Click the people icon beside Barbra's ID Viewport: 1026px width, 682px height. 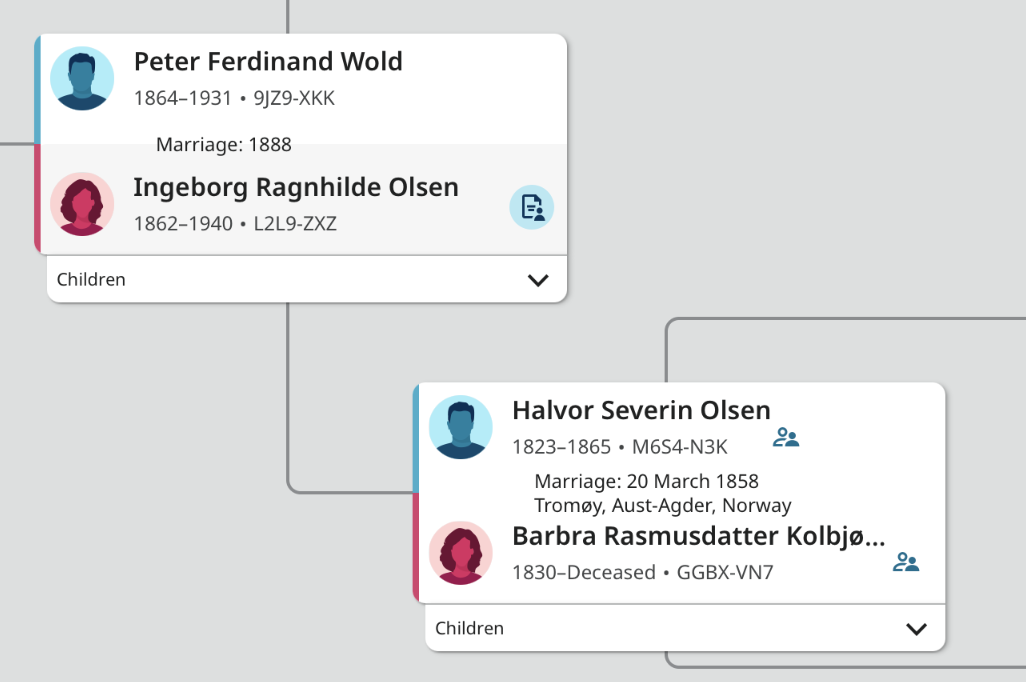pyautogui.click(x=906, y=562)
